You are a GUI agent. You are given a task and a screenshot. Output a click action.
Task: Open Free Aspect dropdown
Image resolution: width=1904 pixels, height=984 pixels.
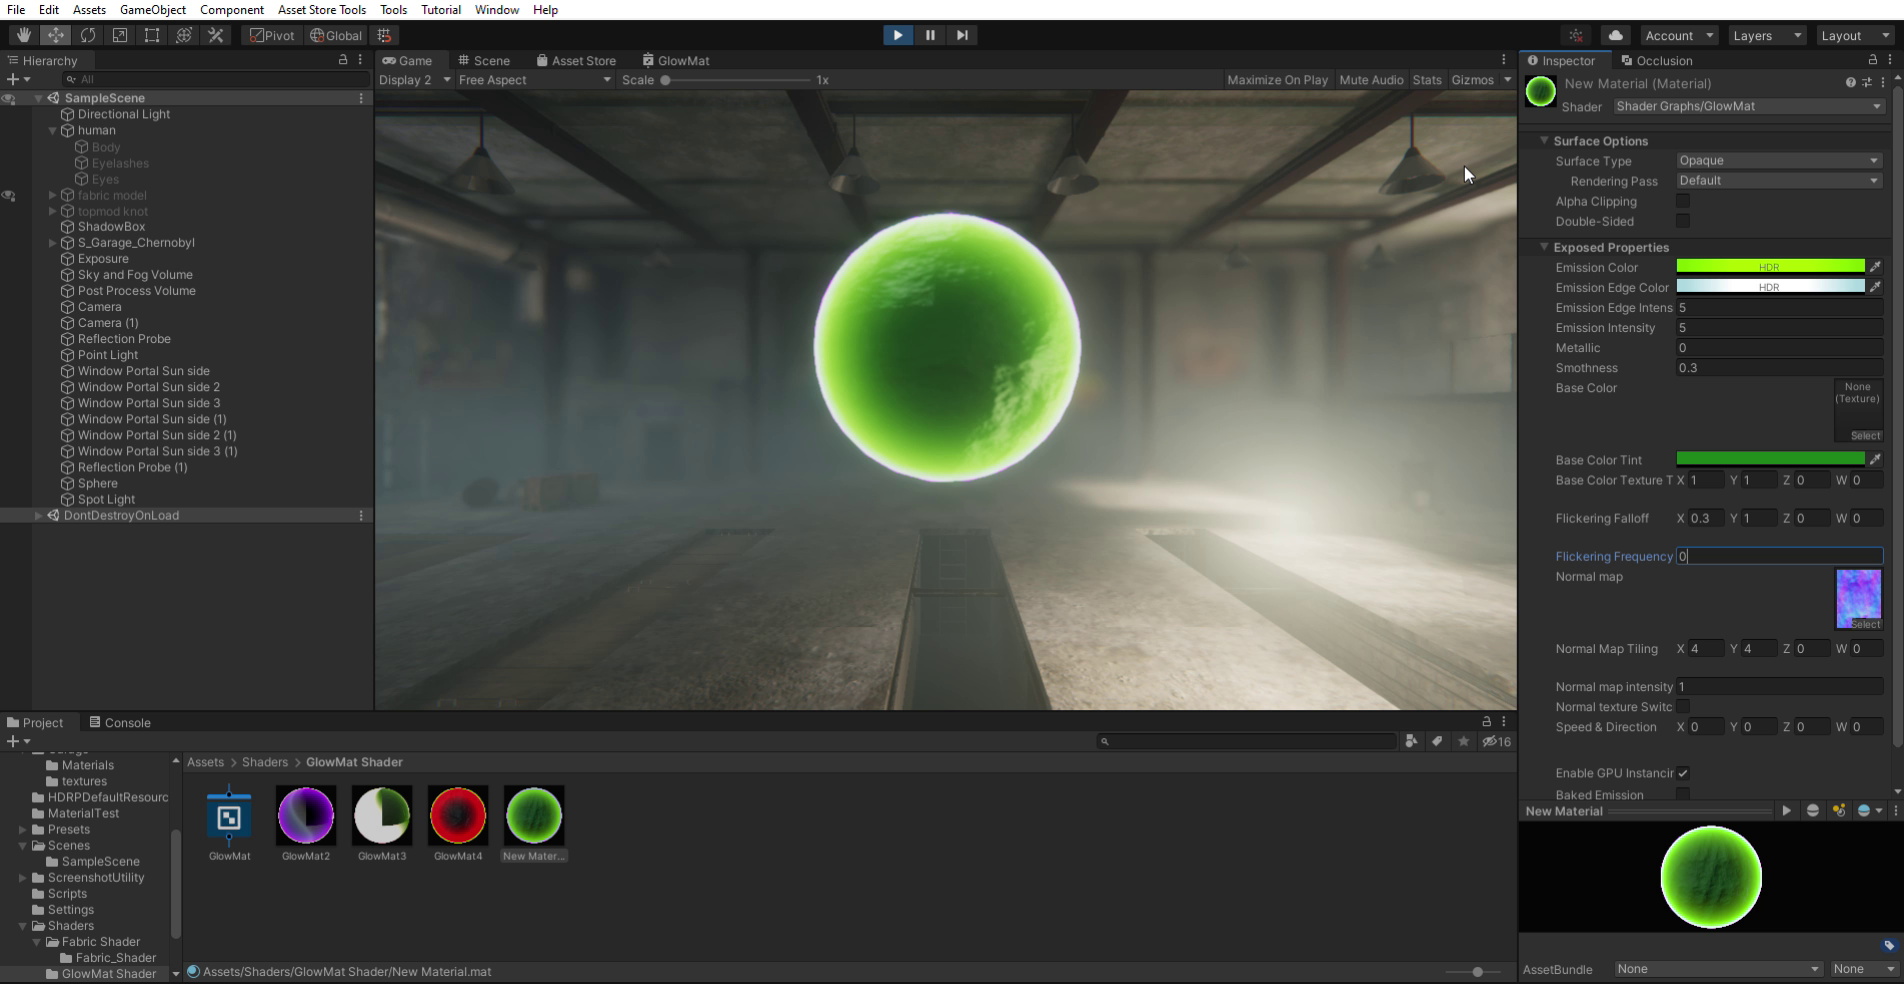click(x=534, y=80)
